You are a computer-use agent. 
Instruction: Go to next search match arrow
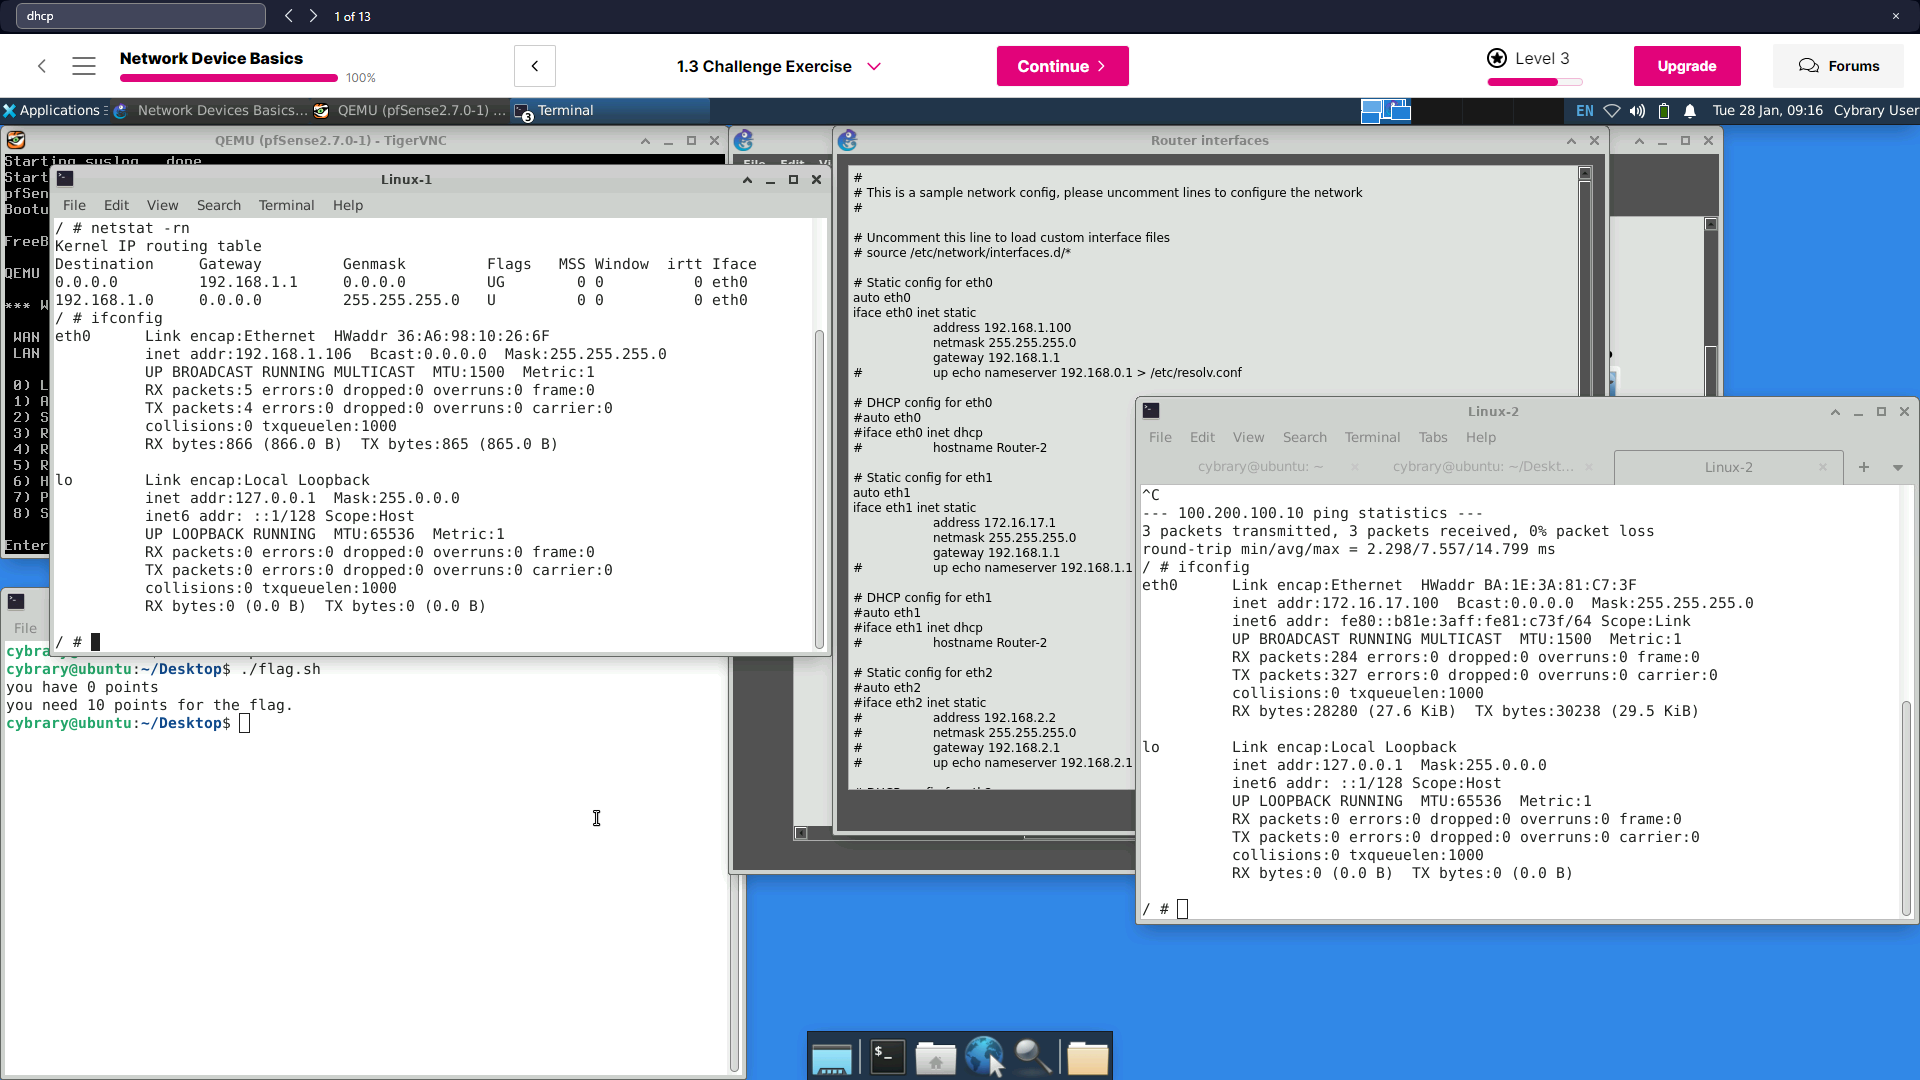[313, 16]
